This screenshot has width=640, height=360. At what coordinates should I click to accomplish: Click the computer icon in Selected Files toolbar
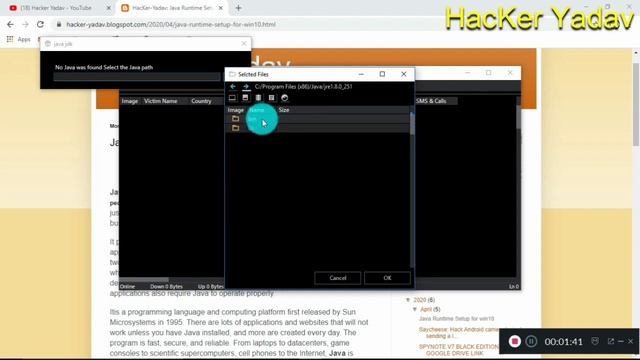click(232, 98)
